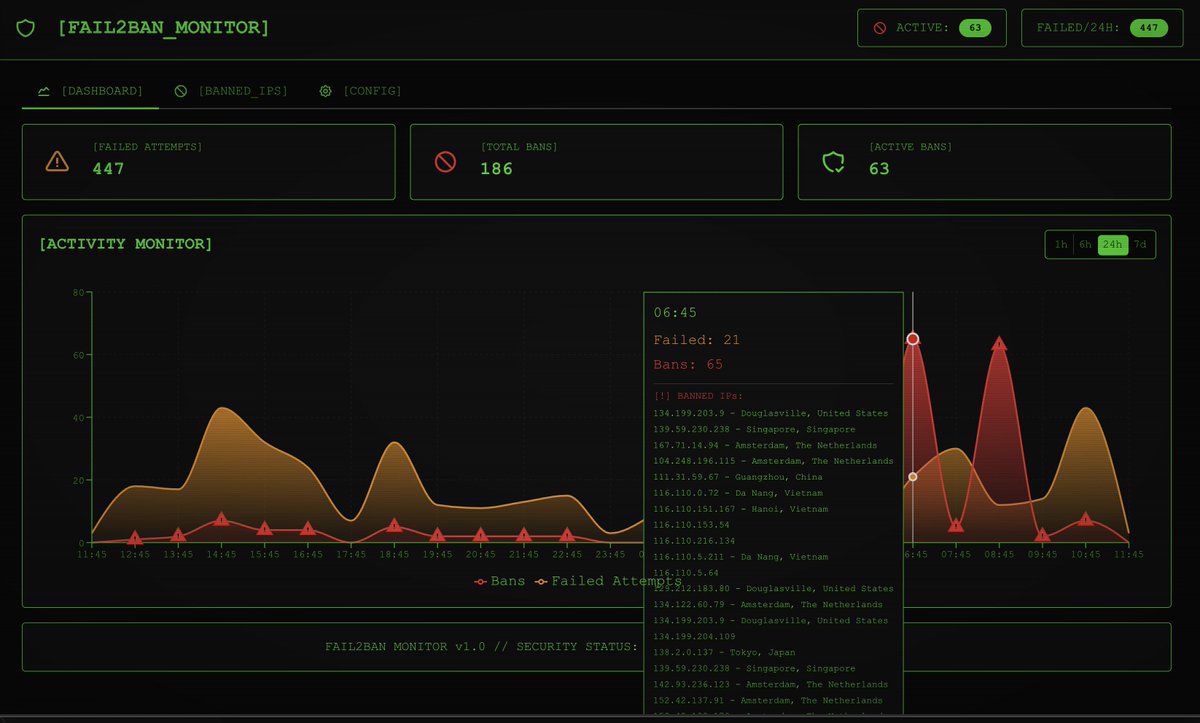Screen dimensions: 1200x723
Task: Click the ban alert marker at 22:45
Action: [x=566, y=535]
